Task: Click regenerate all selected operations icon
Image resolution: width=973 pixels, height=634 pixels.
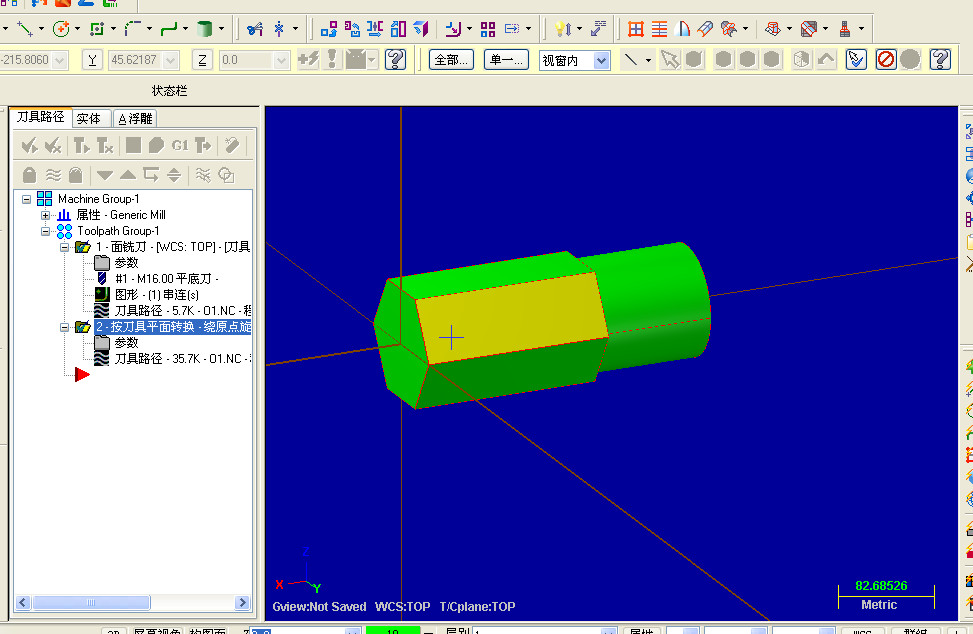Action: 81,146
